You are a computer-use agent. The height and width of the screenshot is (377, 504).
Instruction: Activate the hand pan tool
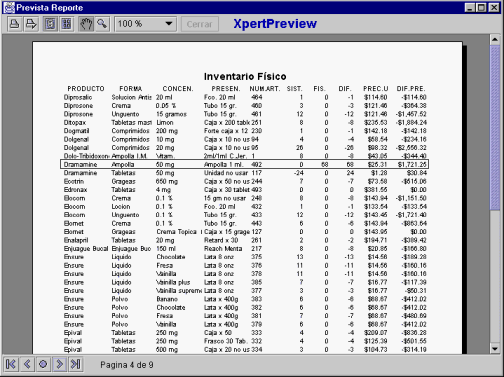point(86,24)
